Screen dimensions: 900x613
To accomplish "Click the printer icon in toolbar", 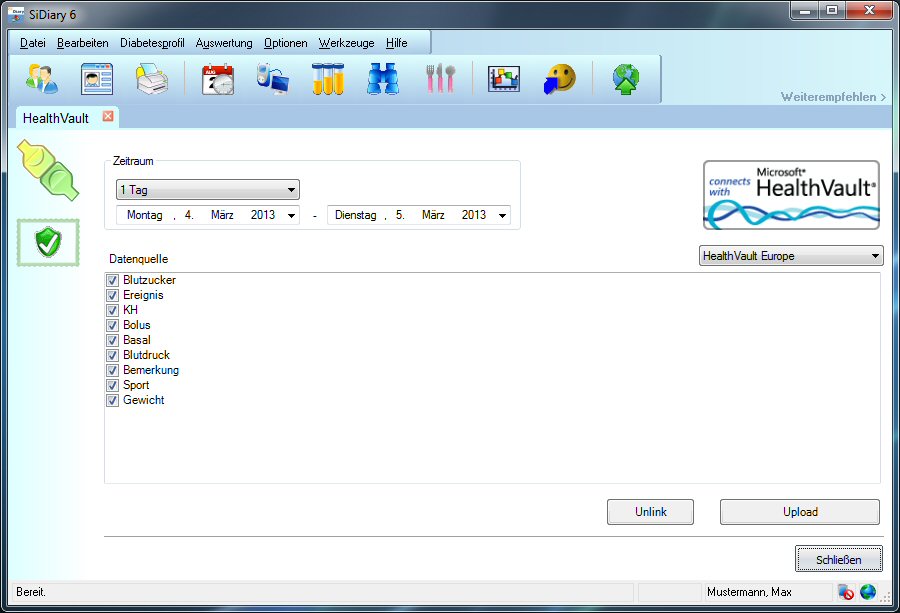I will 152,79.
